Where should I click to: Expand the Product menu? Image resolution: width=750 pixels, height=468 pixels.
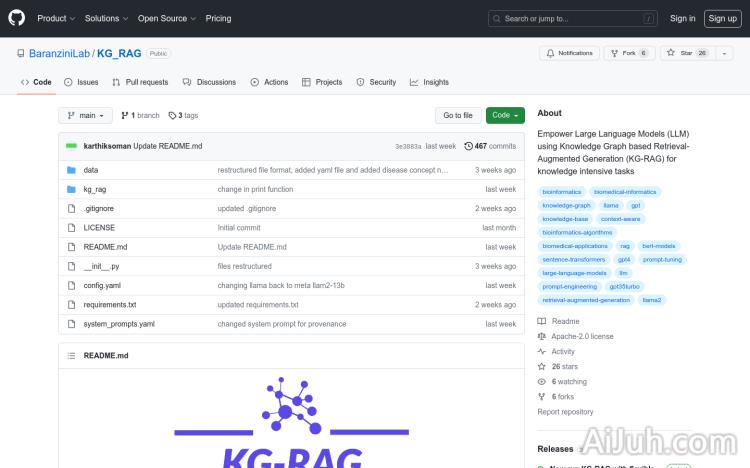click(56, 18)
